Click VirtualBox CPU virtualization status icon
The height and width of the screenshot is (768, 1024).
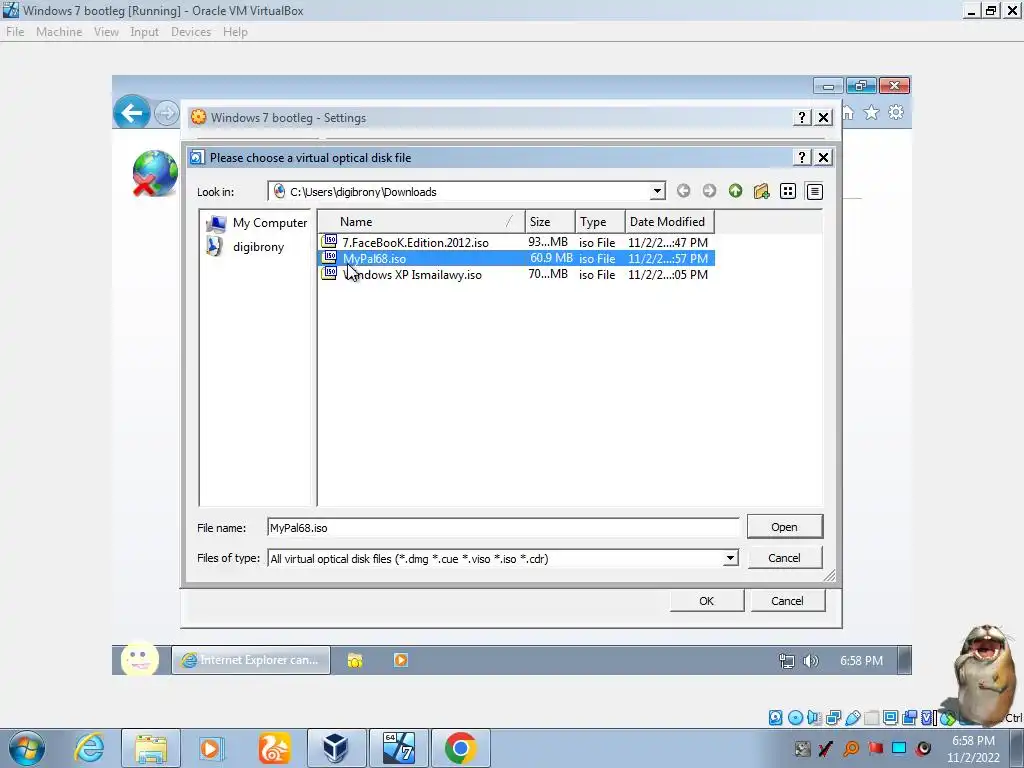tap(927, 718)
